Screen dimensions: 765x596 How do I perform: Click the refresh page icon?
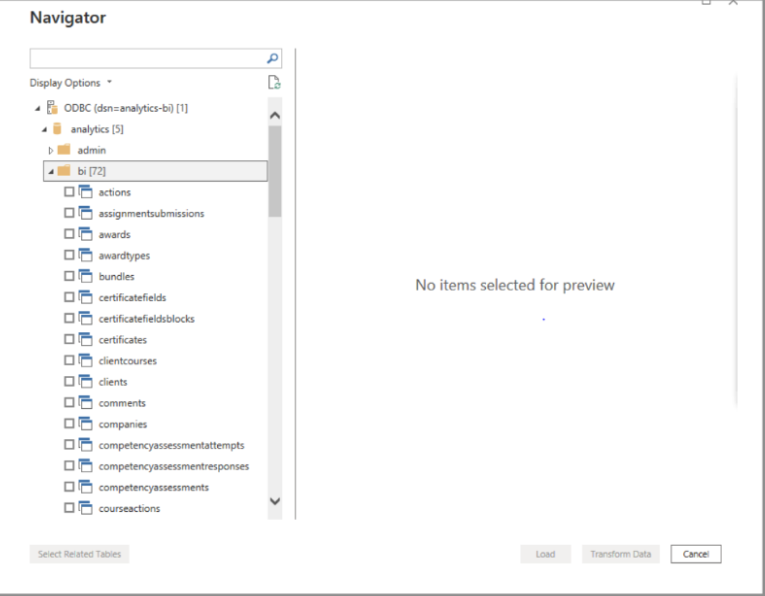pos(274,83)
